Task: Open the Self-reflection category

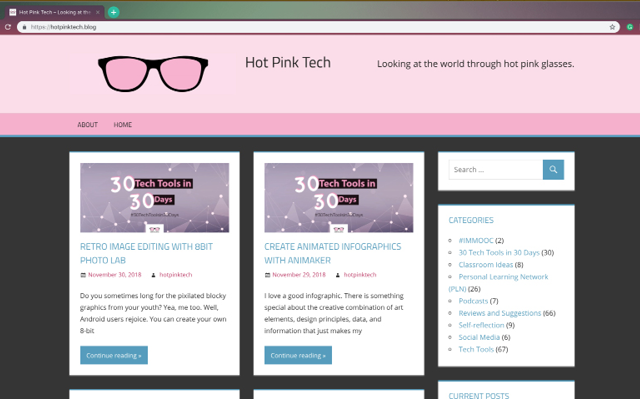Action: pos(481,325)
